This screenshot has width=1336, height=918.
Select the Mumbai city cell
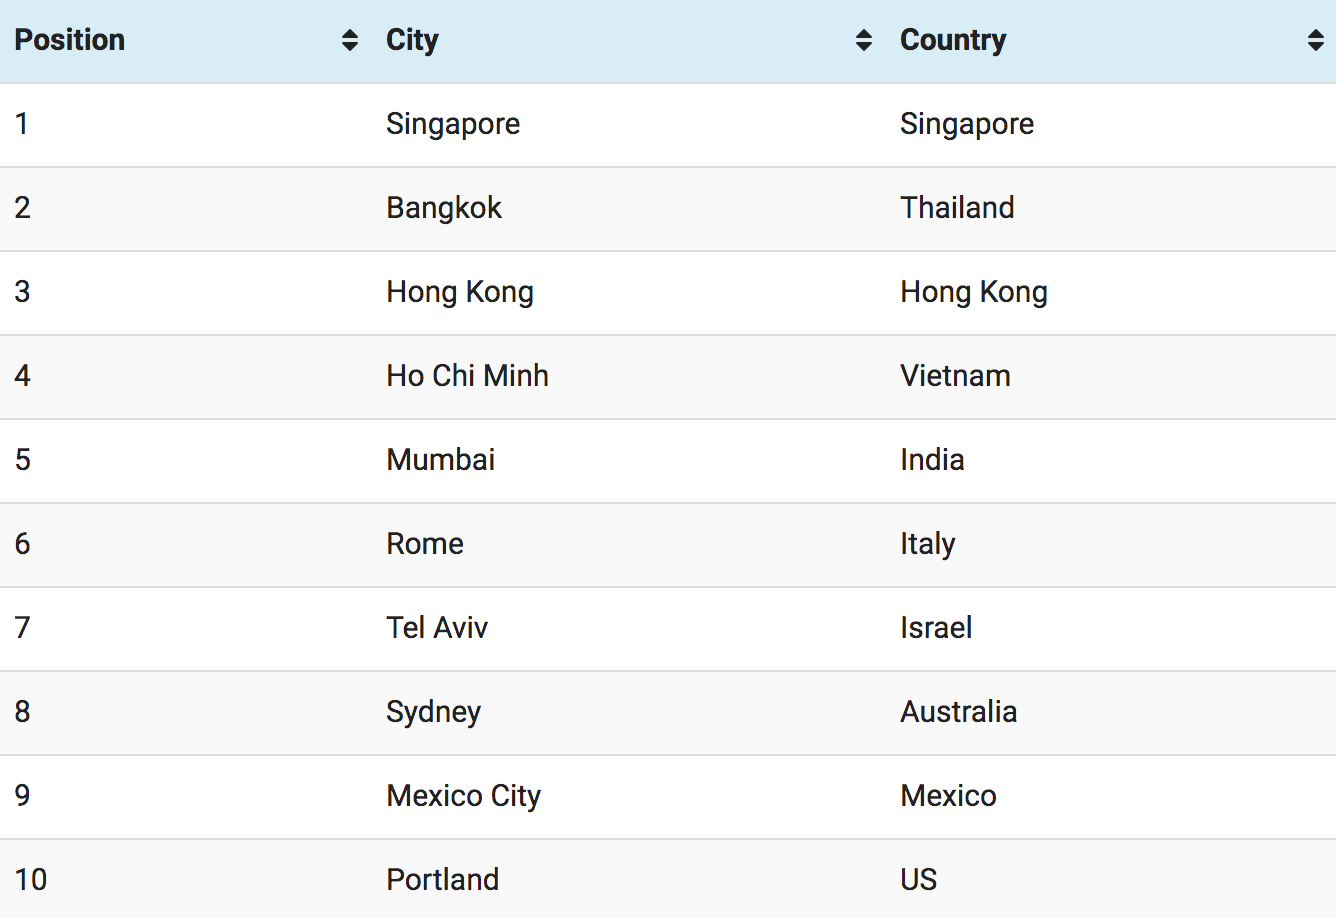pyautogui.click(x=629, y=461)
